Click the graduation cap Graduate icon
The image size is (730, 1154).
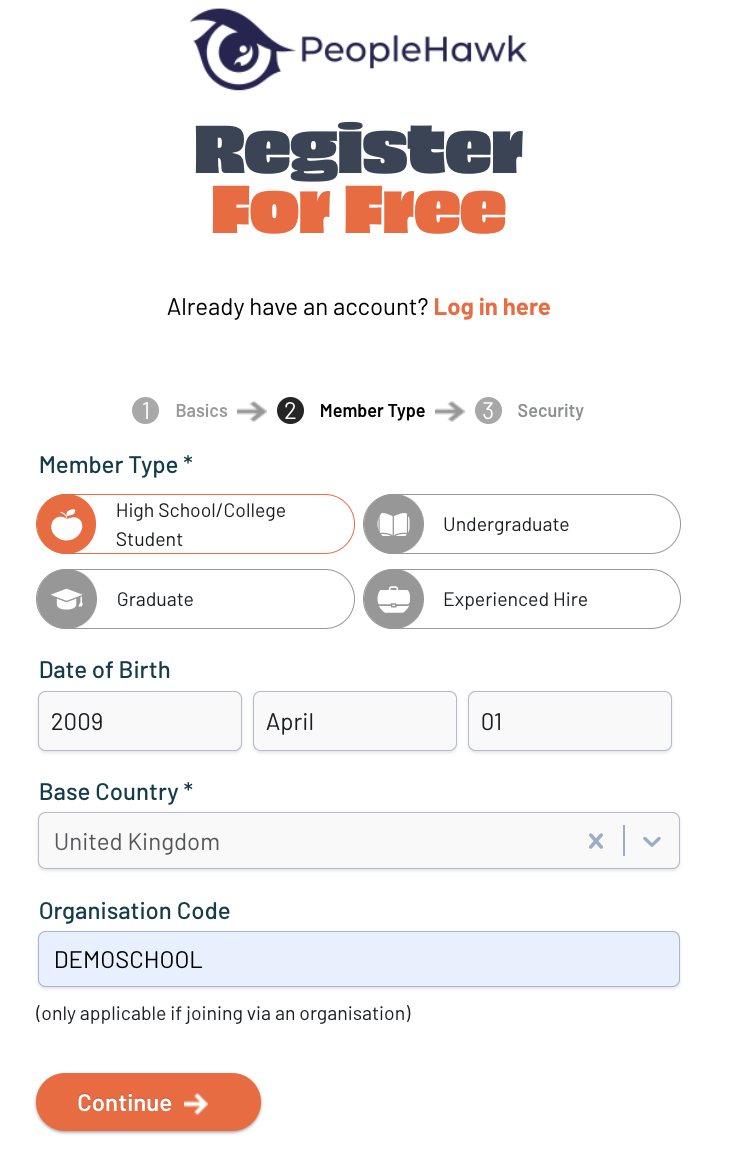[x=66, y=599]
